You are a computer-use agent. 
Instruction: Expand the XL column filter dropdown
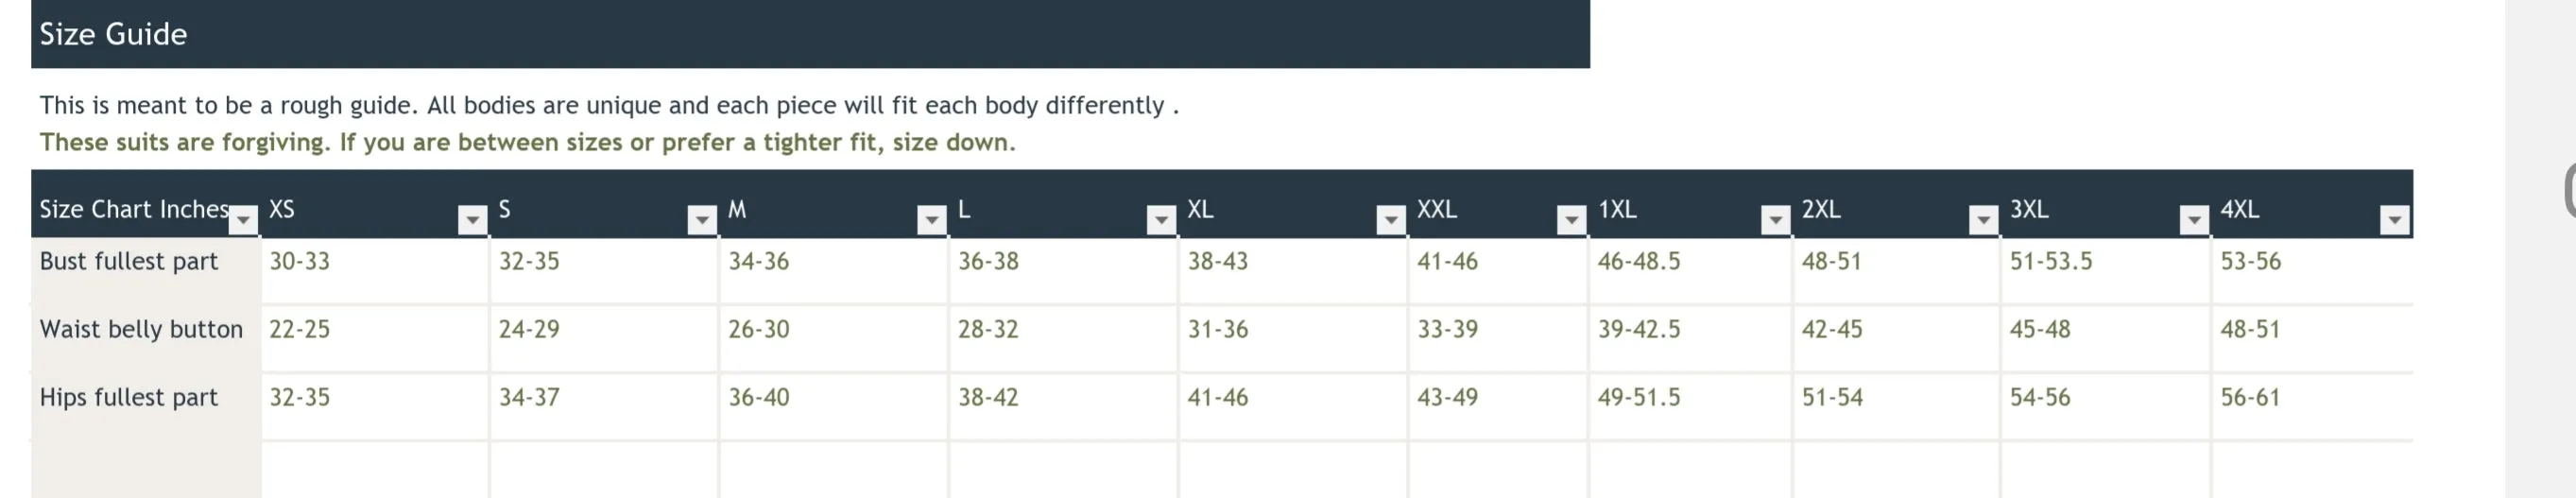tap(1391, 220)
